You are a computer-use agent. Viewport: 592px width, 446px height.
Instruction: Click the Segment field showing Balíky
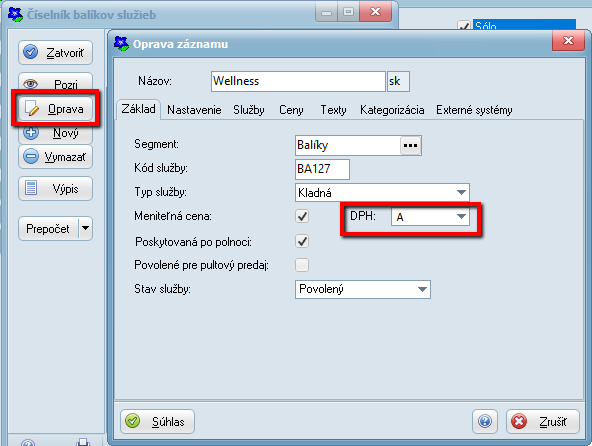pyautogui.click(x=347, y=145)
